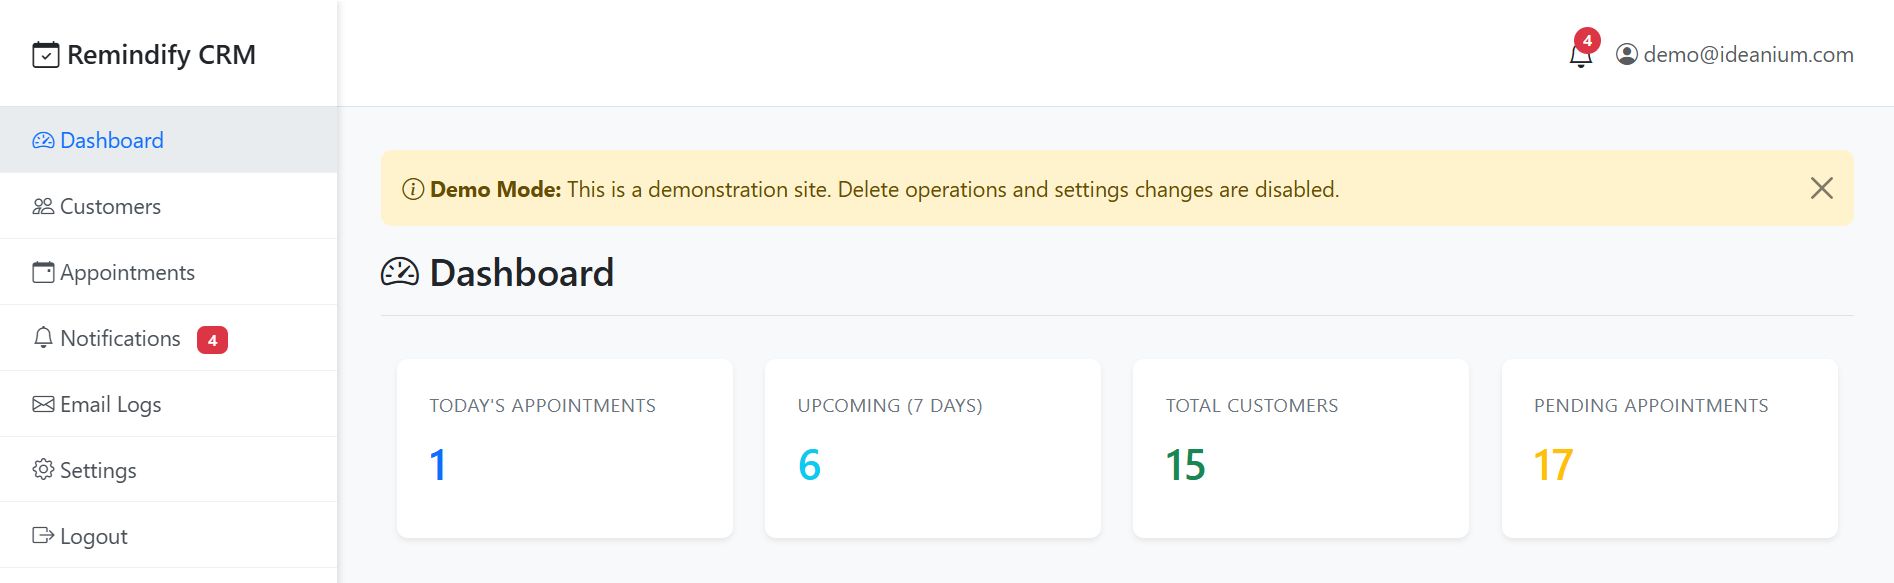This screenshot has height=583, width=1894.
Task: Open the Notifications menu item
Action: point(120,339)
